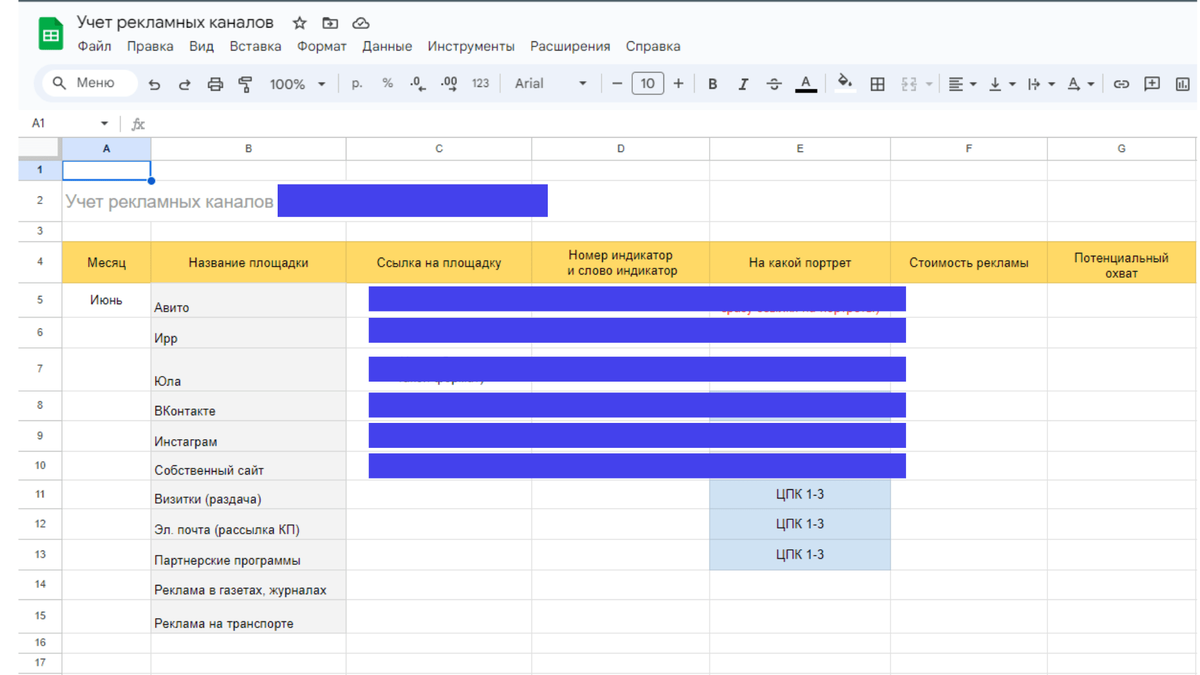Insert a comment
The width and height of the screenshot is (1200, 675).
click(x=1152, y=84)
